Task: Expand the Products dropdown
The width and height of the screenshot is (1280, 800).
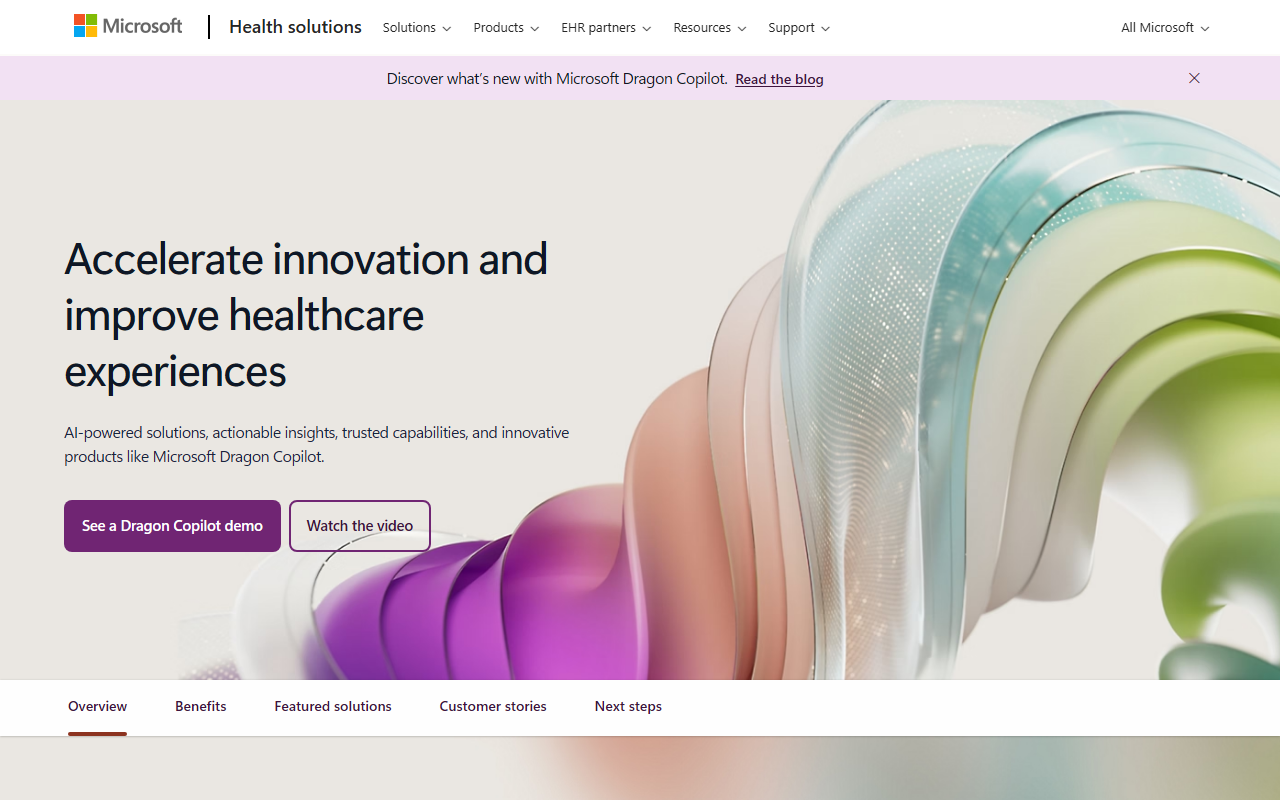Action: (x=506, y=28)
